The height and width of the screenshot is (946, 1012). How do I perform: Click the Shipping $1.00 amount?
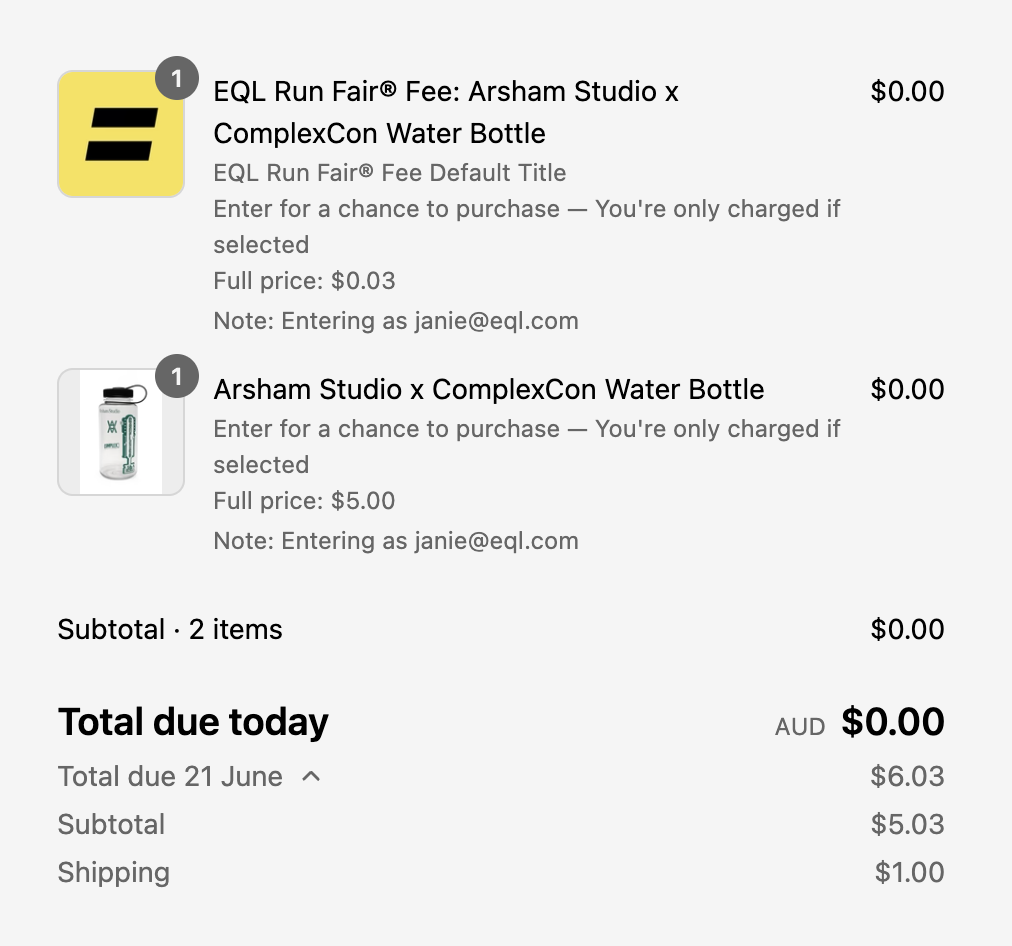(909, 872)
